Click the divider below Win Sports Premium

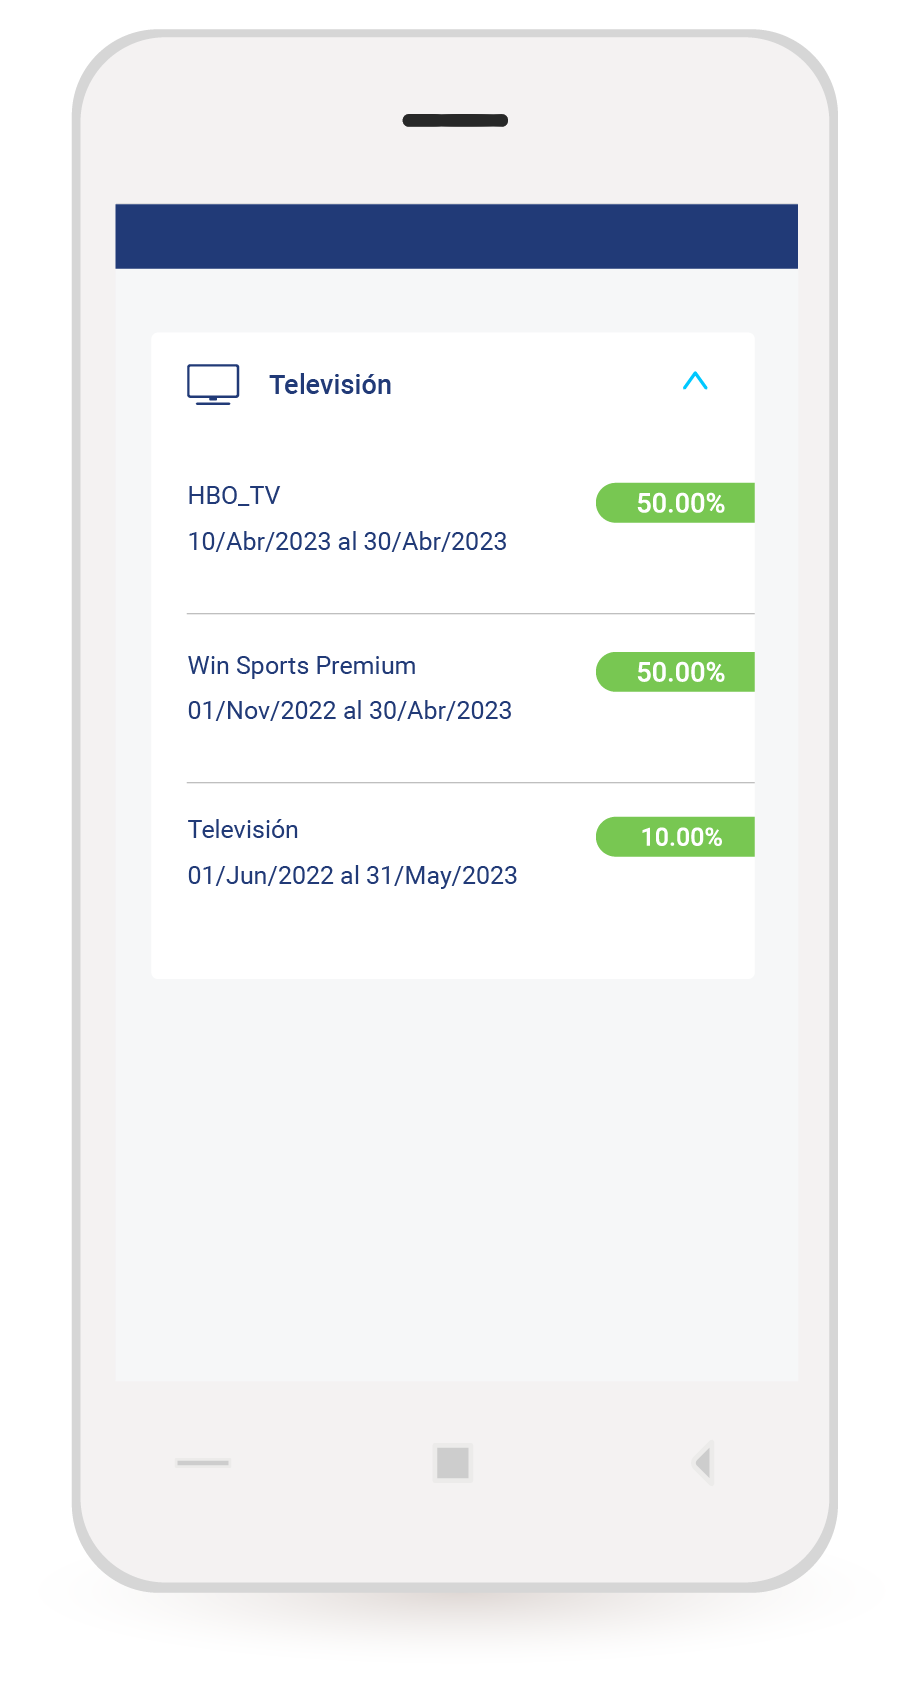point(470,783)
